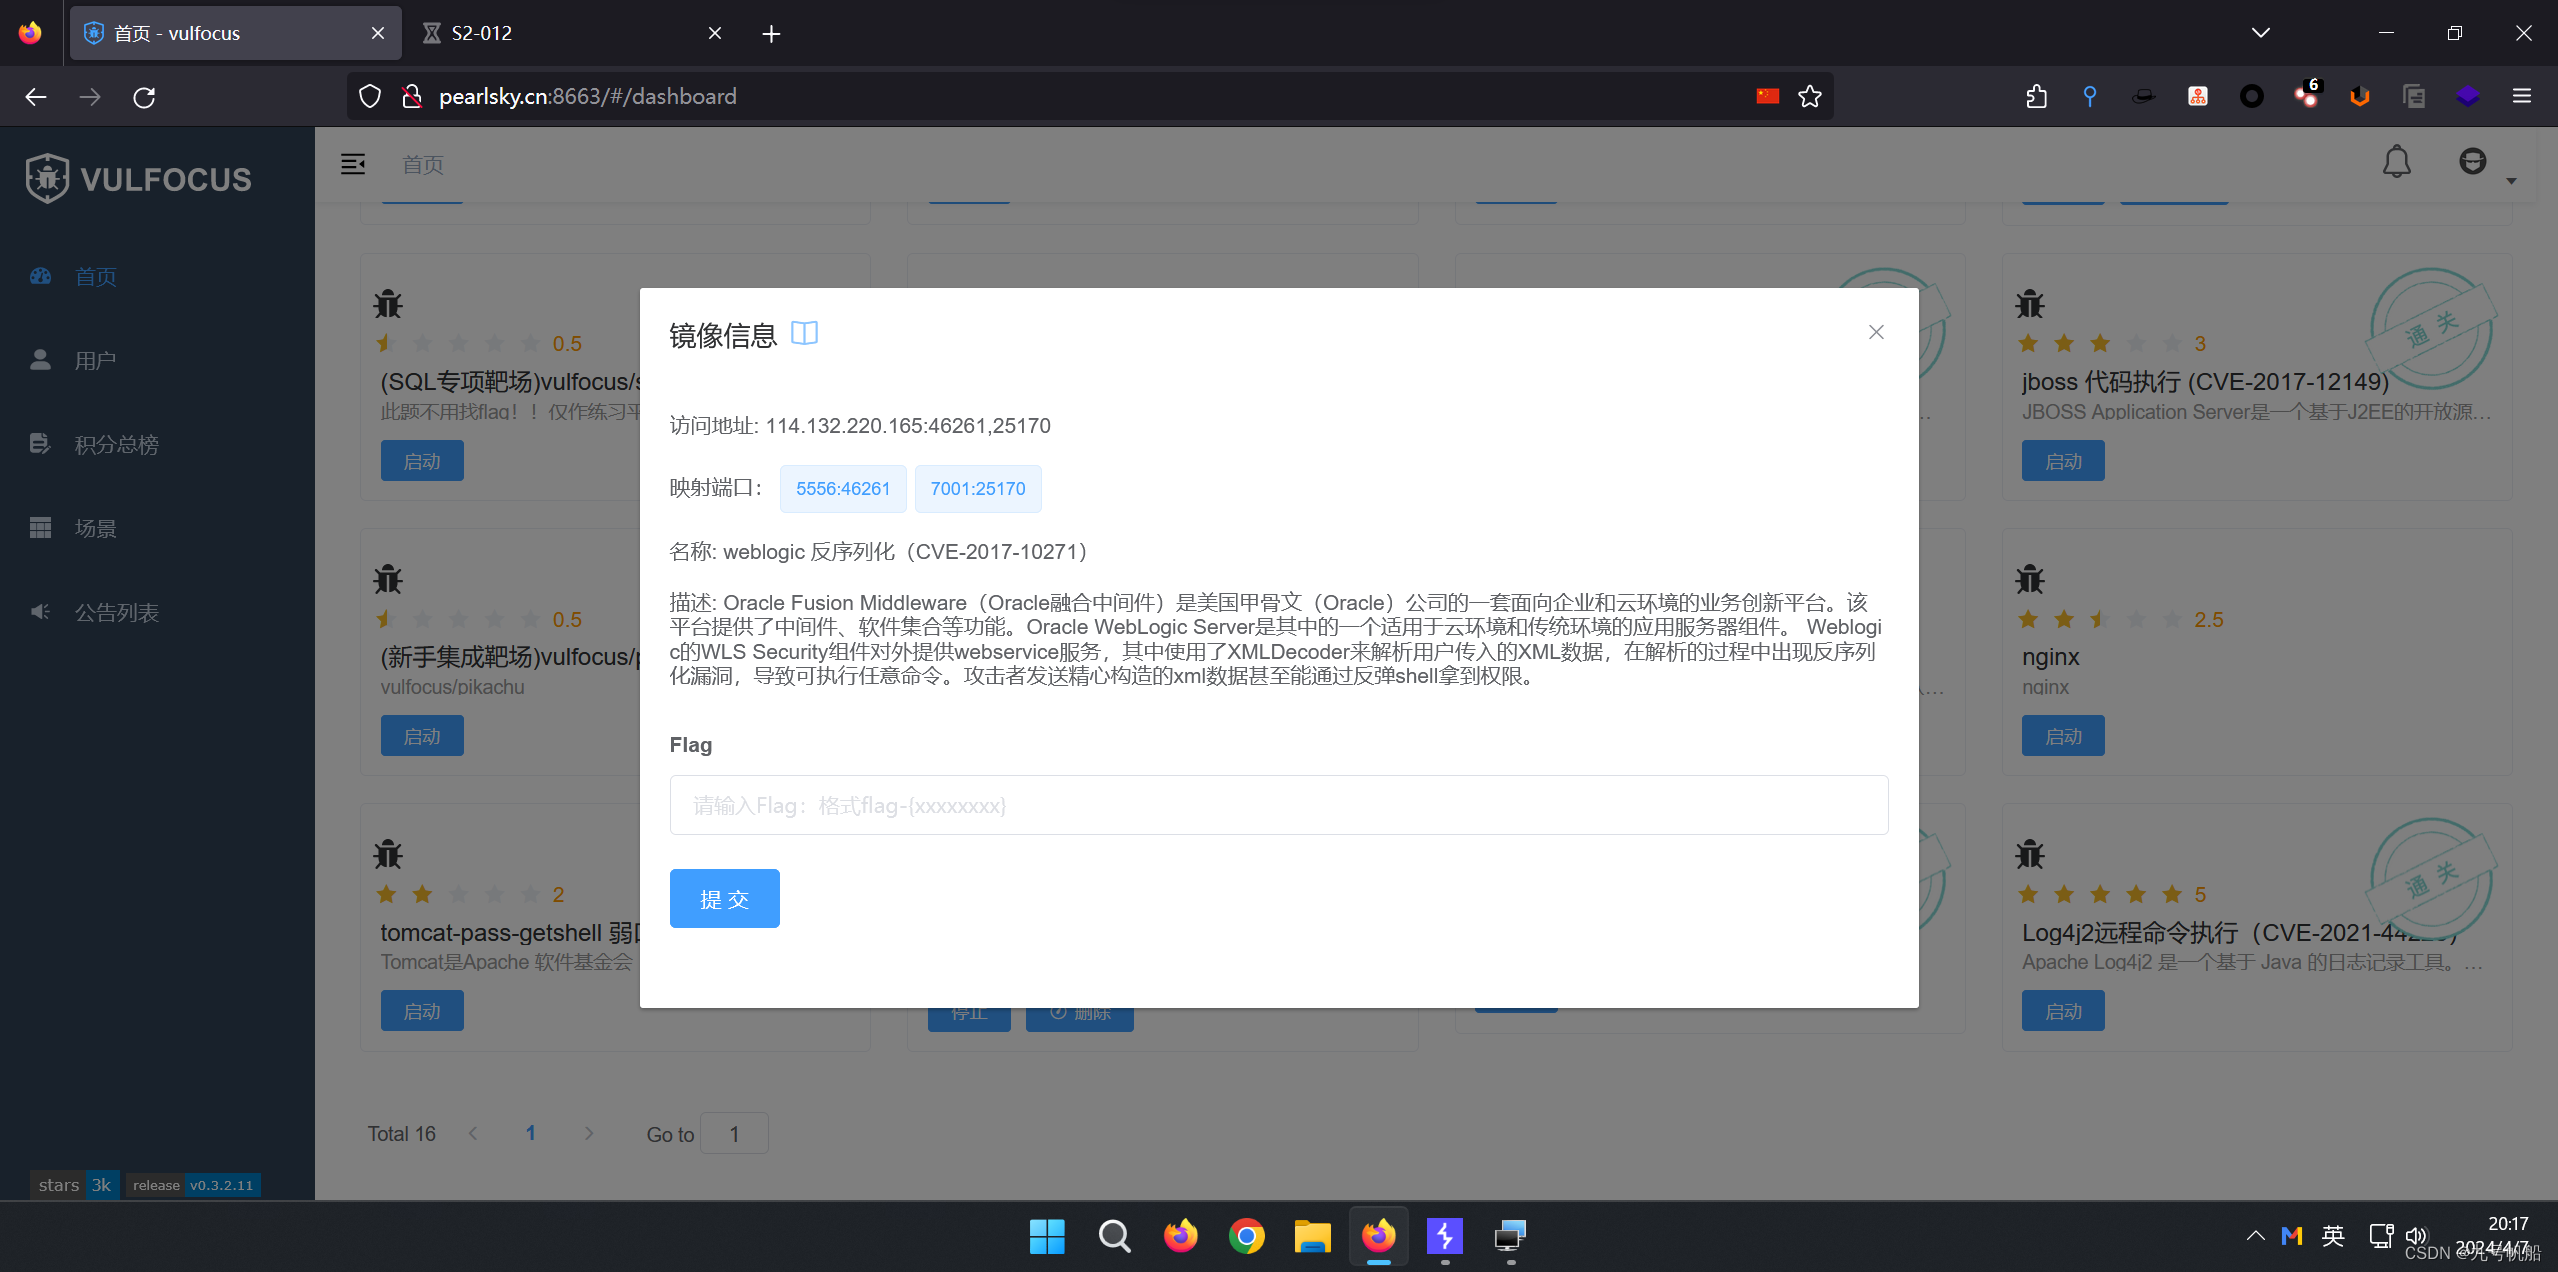Bookmark this page with the star icon
Screen dimensions: 2558x1272
pyautogui.click(x=1810, y=96)
